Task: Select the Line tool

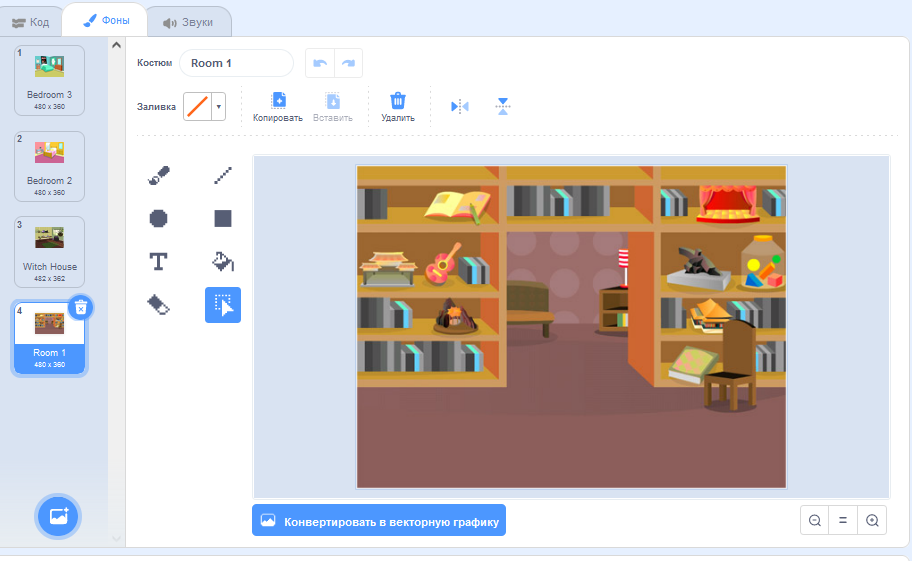Action: point(223,175)
